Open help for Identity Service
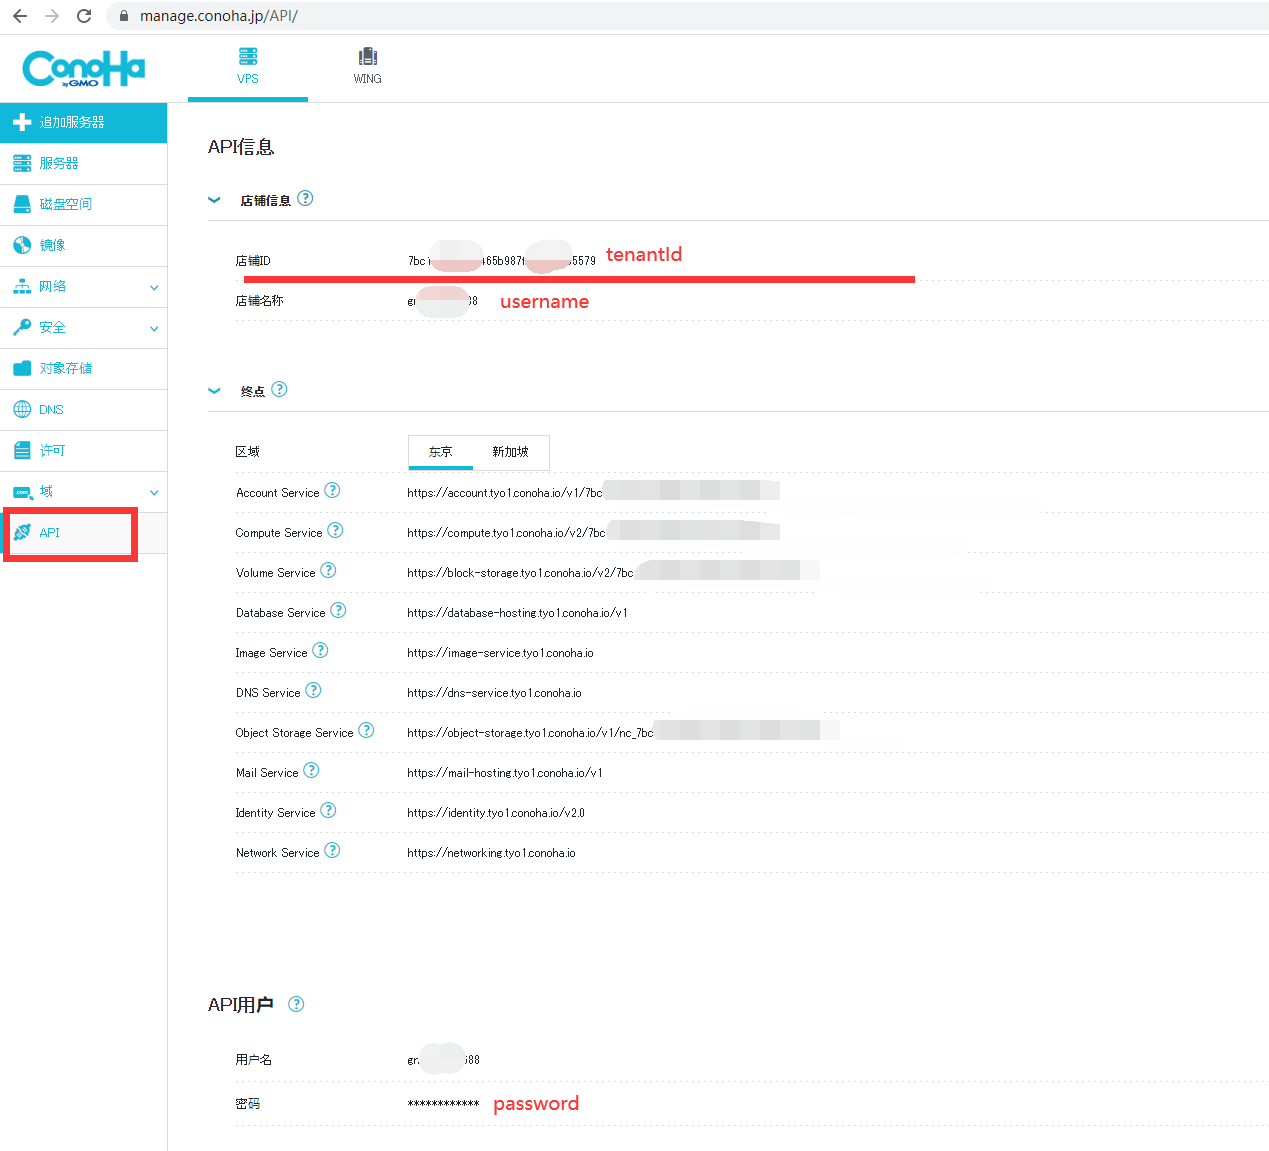 328,810
